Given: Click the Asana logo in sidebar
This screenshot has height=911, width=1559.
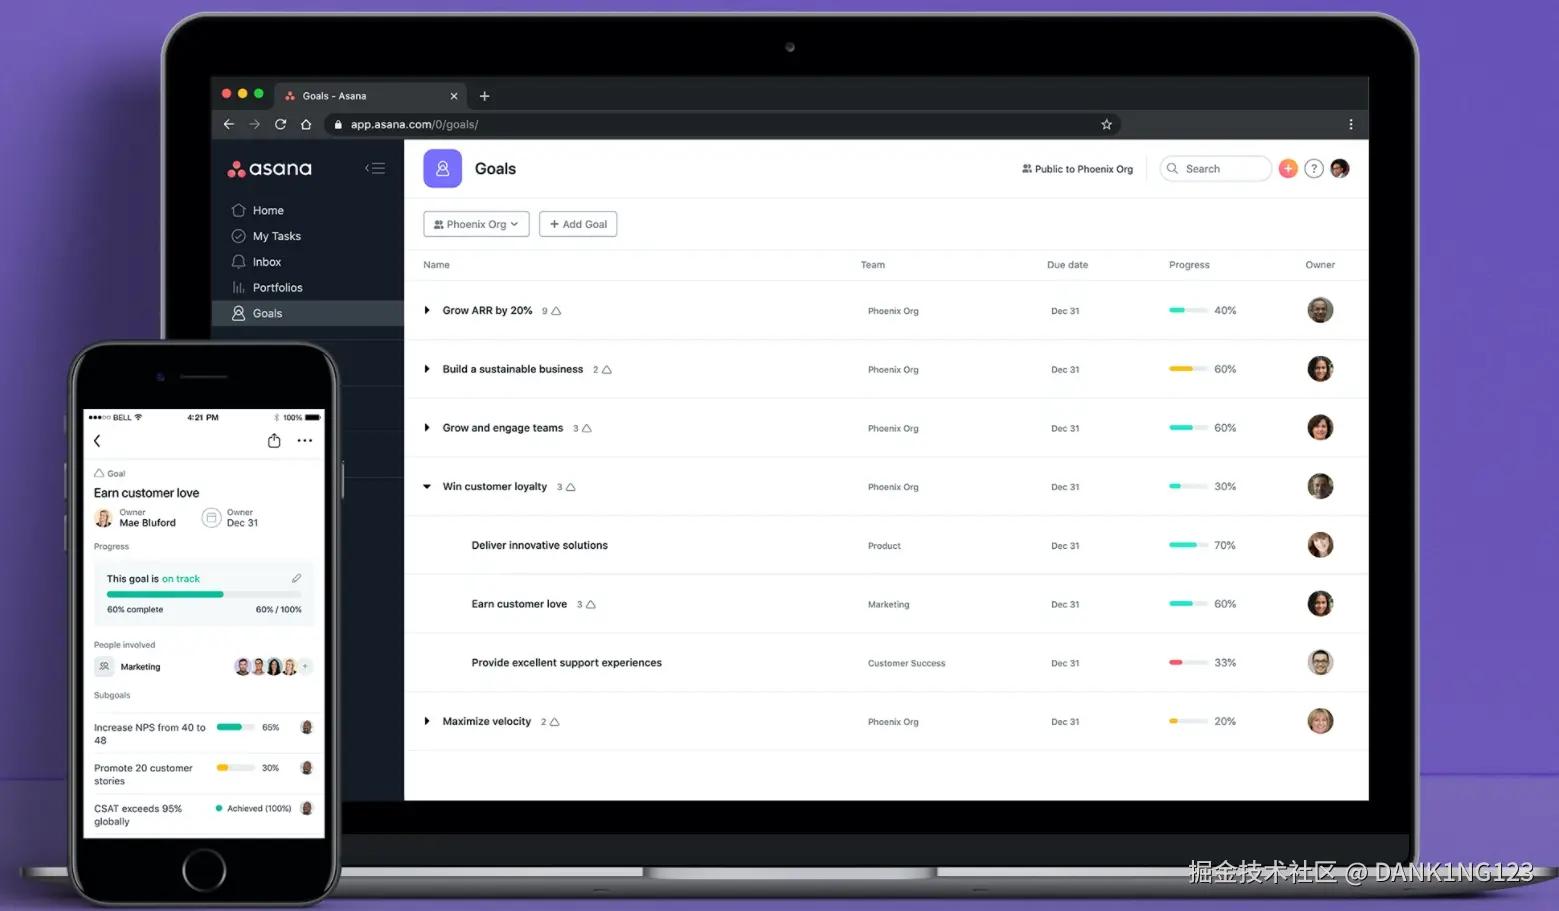Looking at the screenshot, I should (269, 169).
